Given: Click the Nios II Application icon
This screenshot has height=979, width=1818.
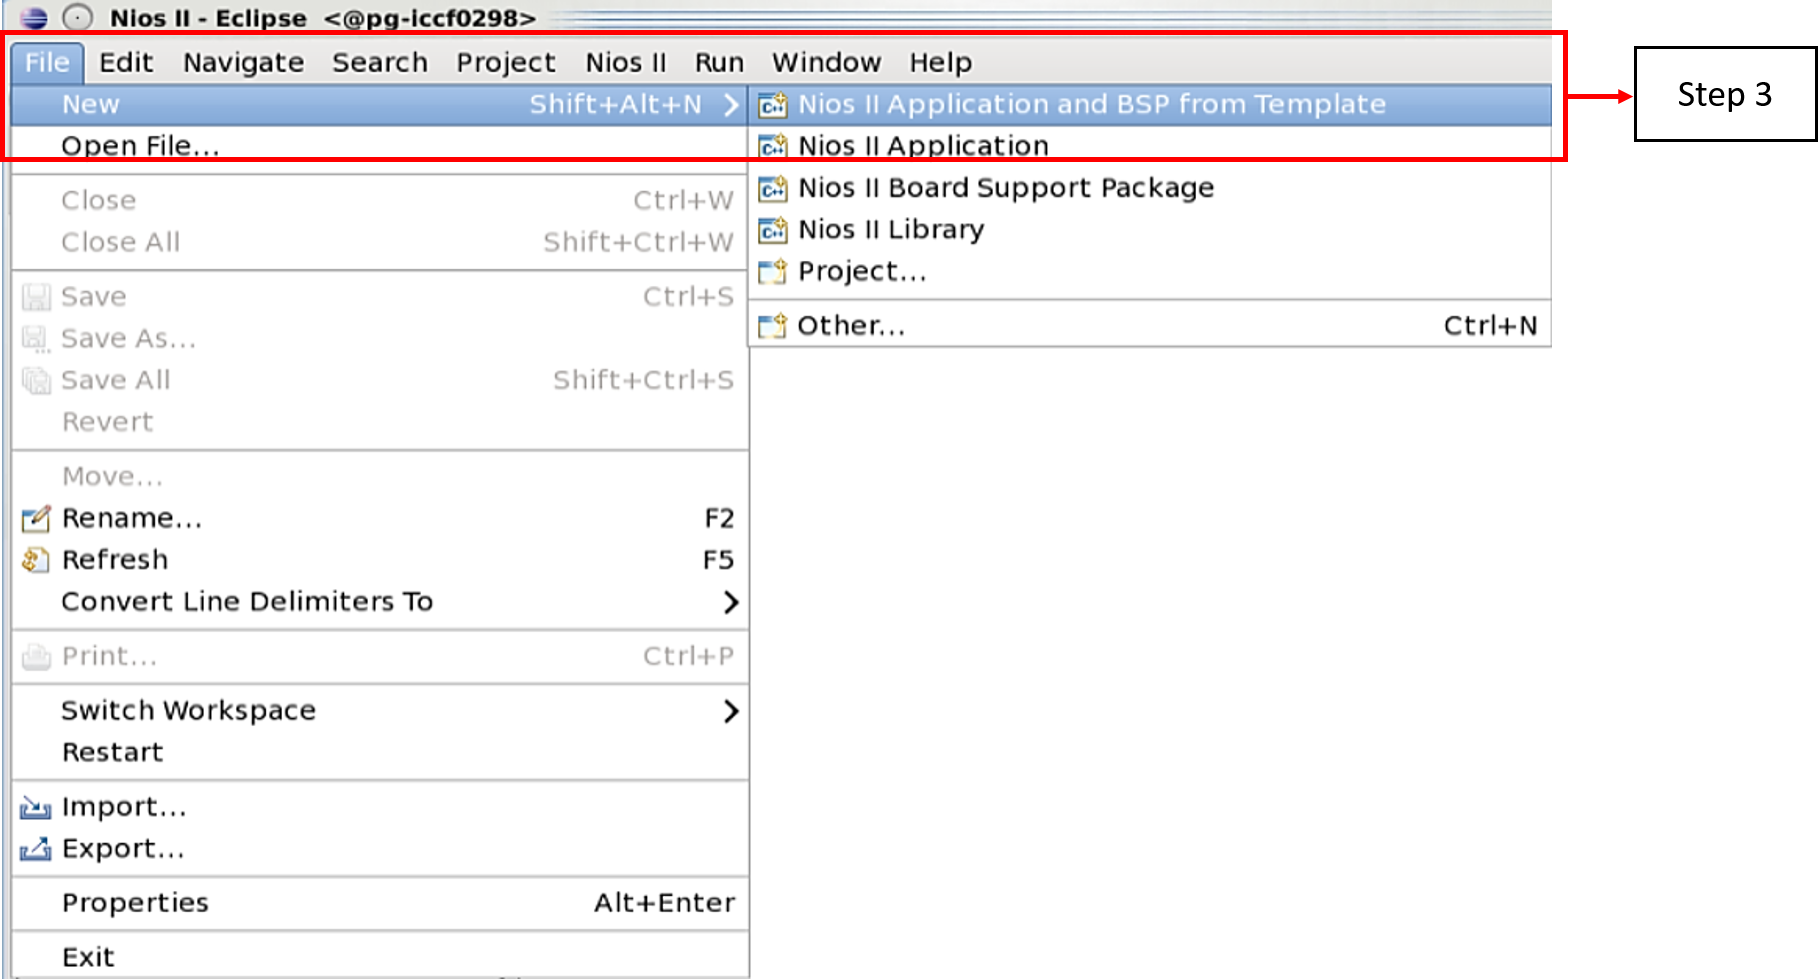Looking at the screenshot, I should [x=772, y=146].
